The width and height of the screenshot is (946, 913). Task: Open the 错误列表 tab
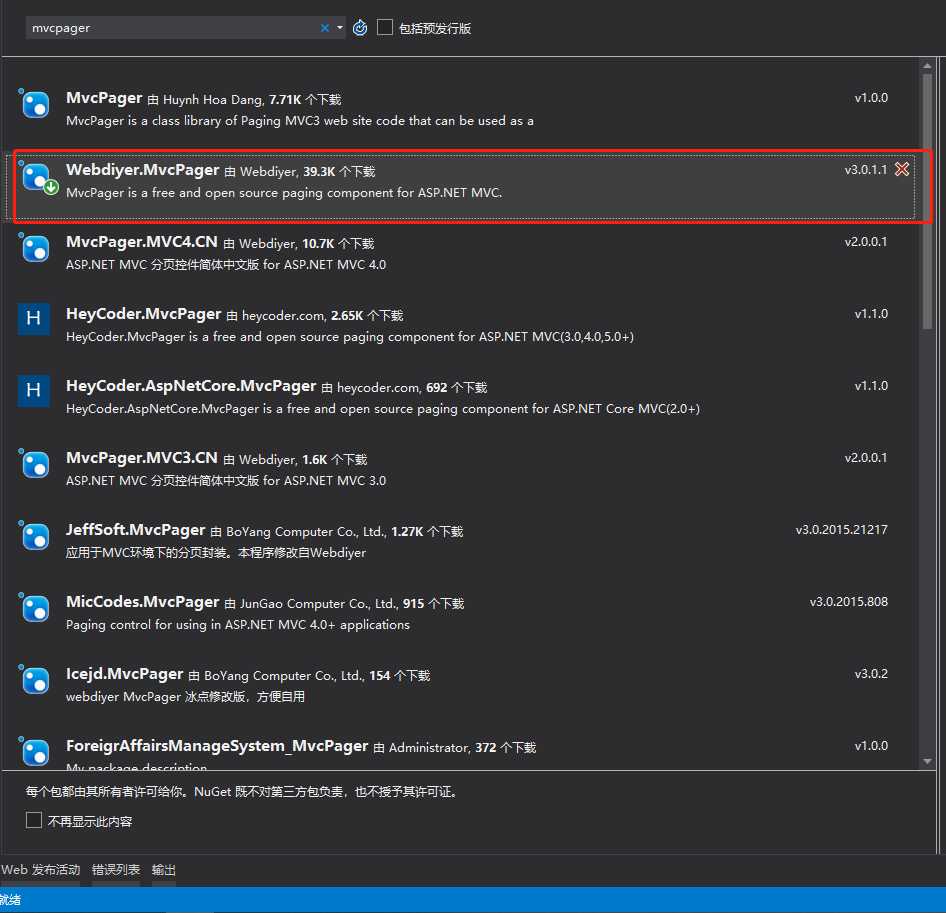116,870
